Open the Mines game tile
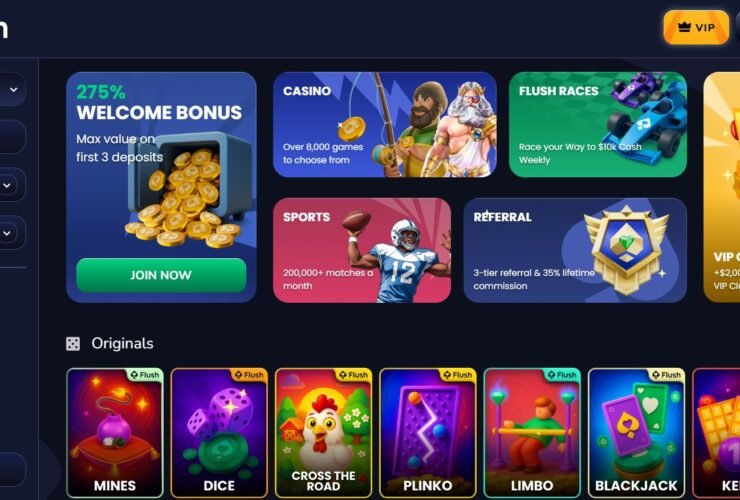 click(x=115, y=433)
